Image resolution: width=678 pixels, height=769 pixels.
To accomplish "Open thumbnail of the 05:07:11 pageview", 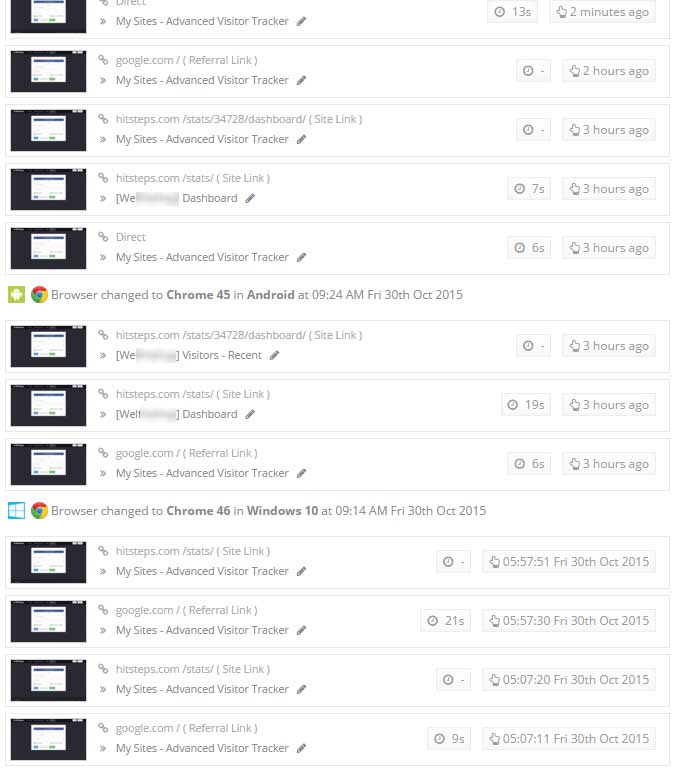I will coord(49,739).
